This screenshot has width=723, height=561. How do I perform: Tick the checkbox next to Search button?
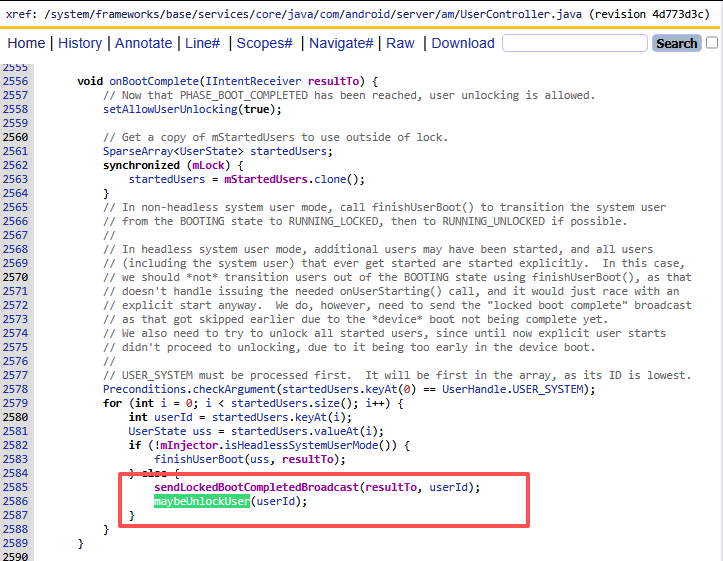pos(712,43)
